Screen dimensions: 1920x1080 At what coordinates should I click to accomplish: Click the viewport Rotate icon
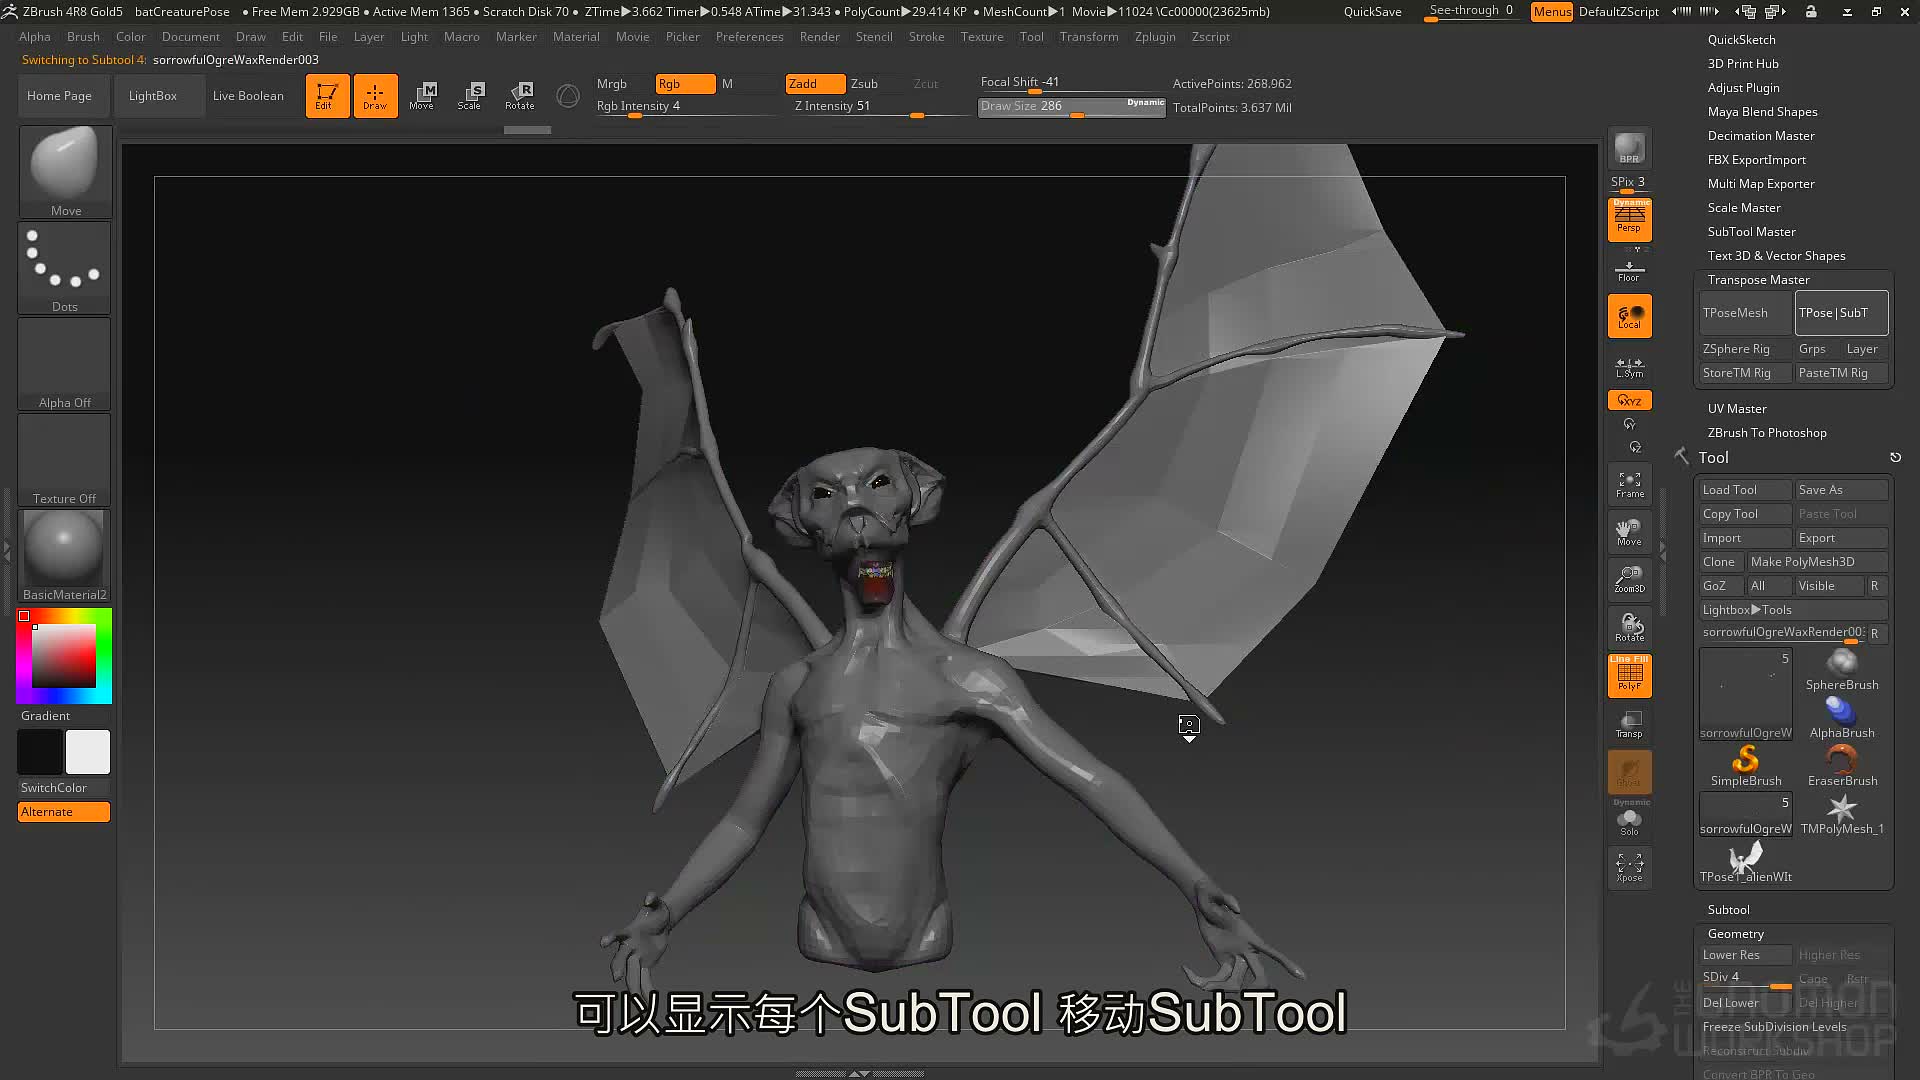[1629, 628]
